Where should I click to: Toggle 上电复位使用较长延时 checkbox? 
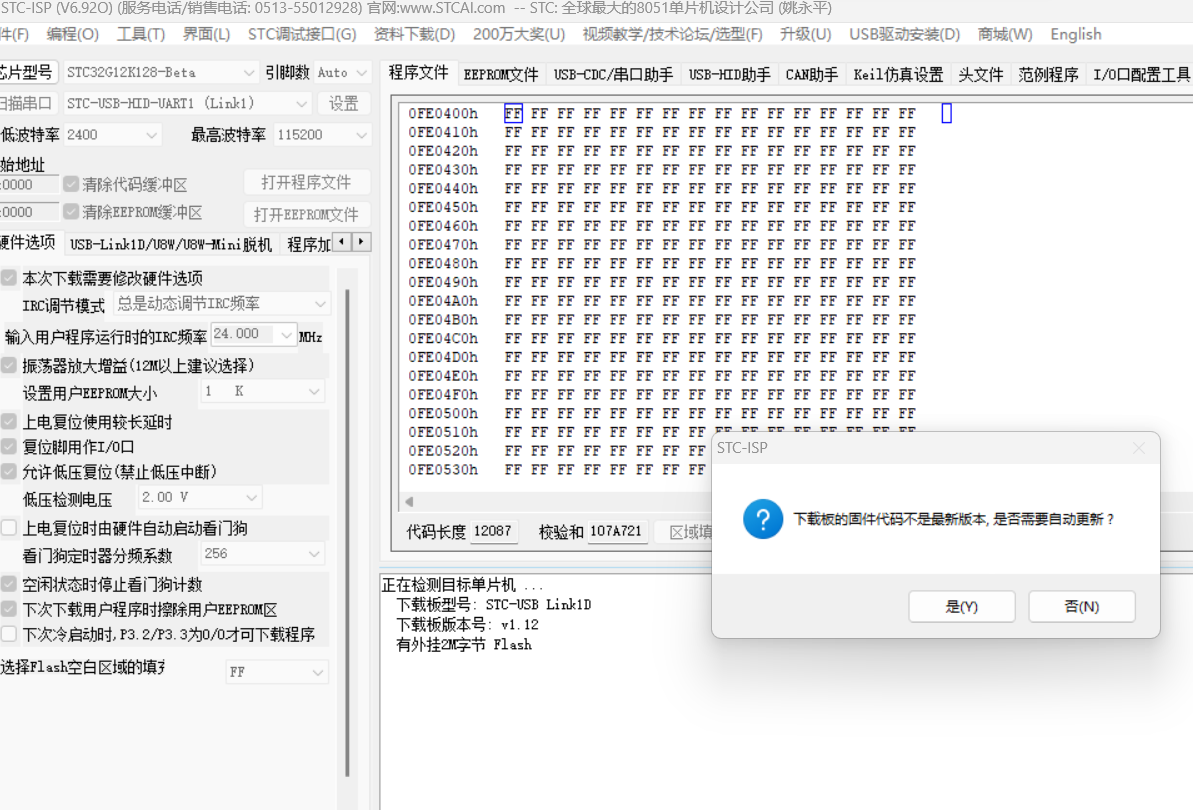9,421
